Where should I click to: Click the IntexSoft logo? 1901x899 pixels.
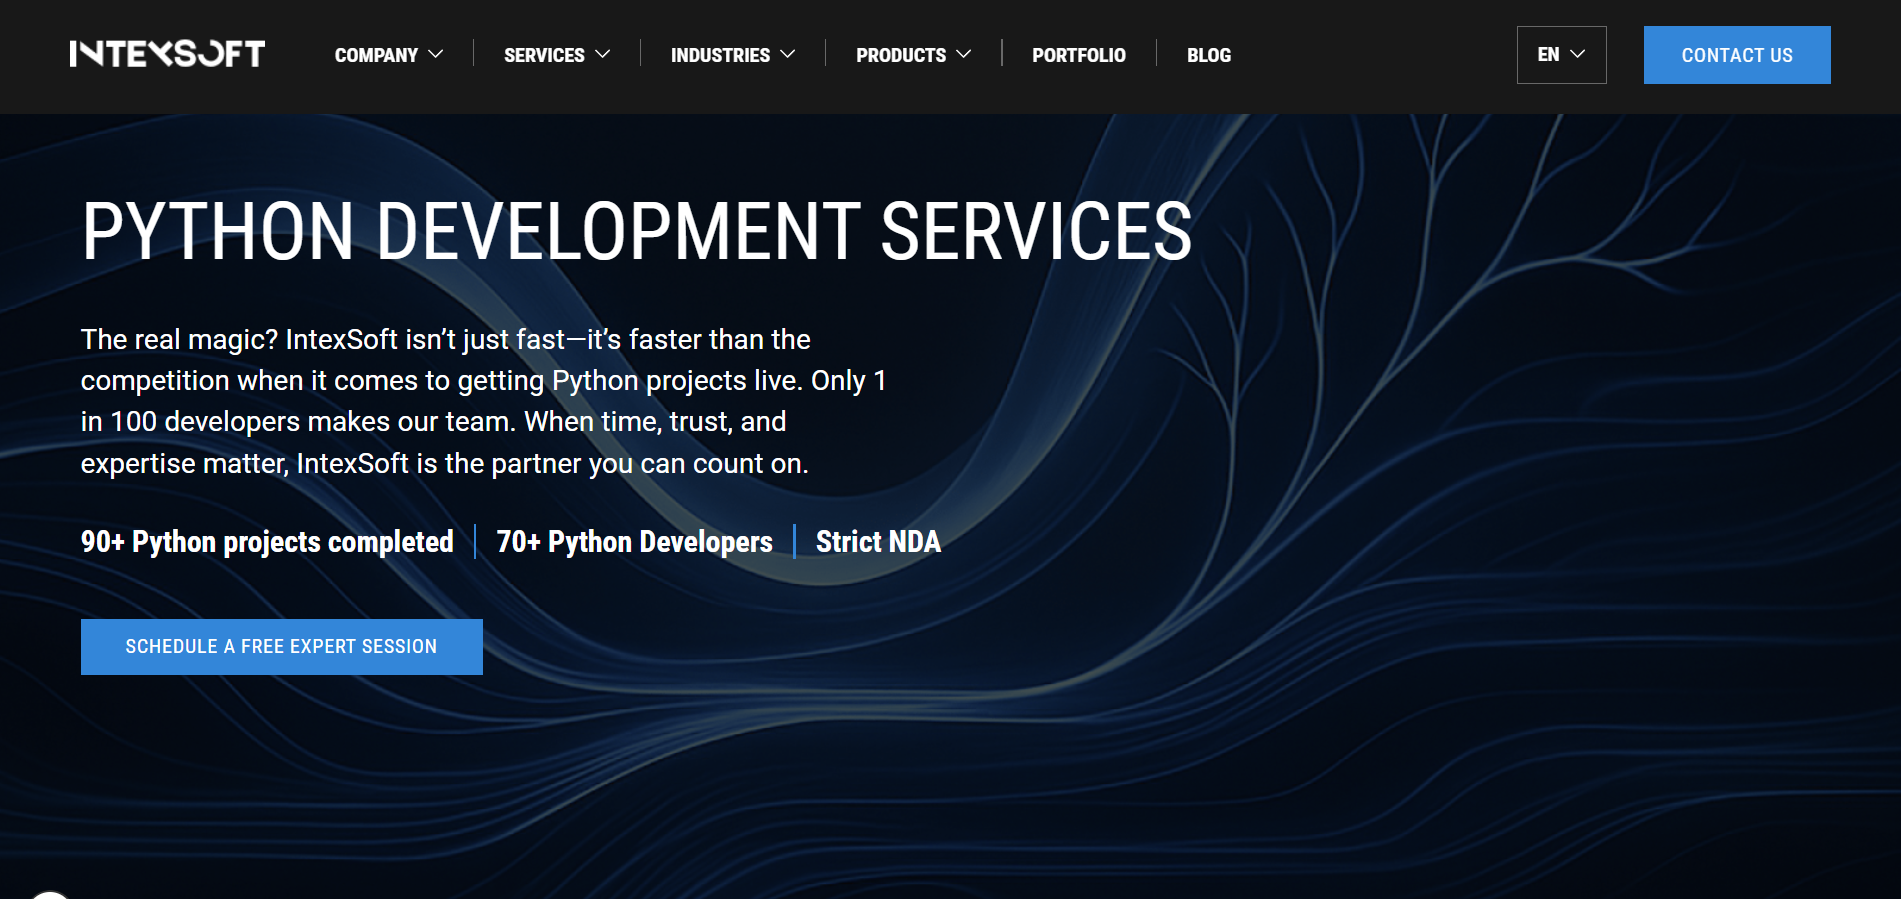[x=167, y=54]
